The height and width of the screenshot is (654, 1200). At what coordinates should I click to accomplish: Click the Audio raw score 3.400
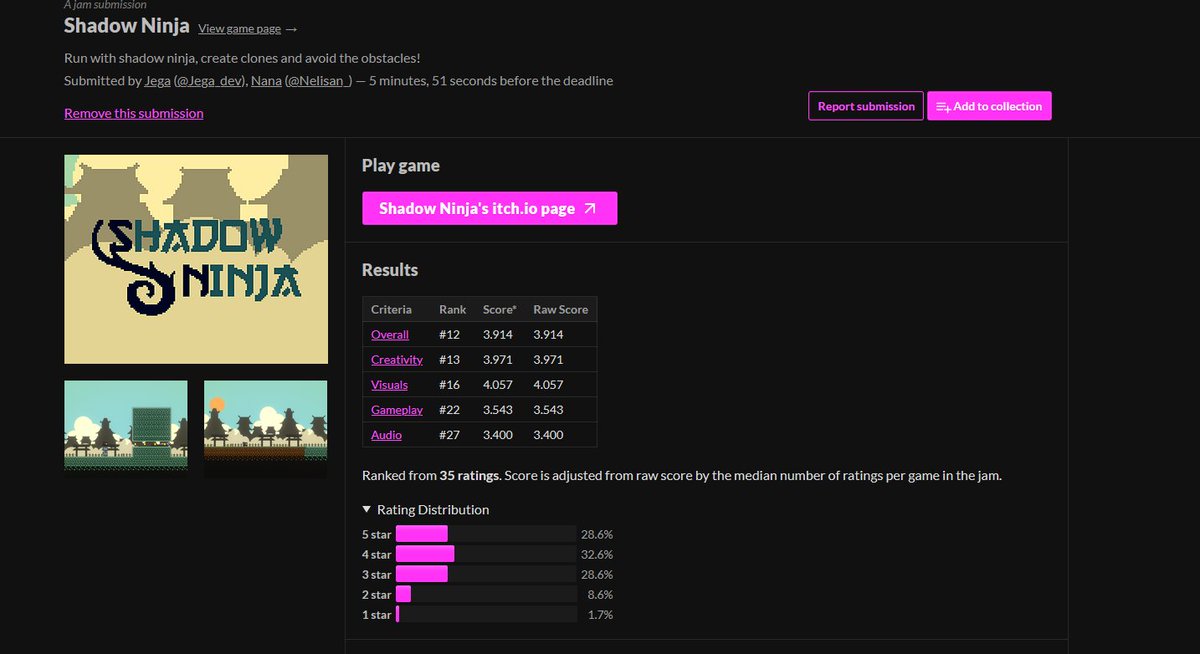[x=548, y=435]
